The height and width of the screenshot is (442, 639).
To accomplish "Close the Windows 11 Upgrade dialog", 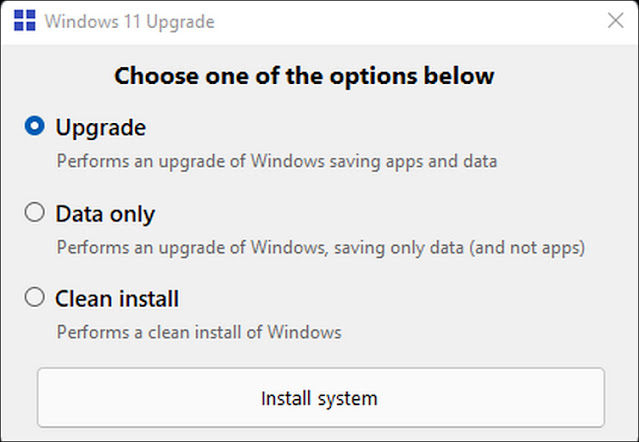I will [x=615, y=20].
